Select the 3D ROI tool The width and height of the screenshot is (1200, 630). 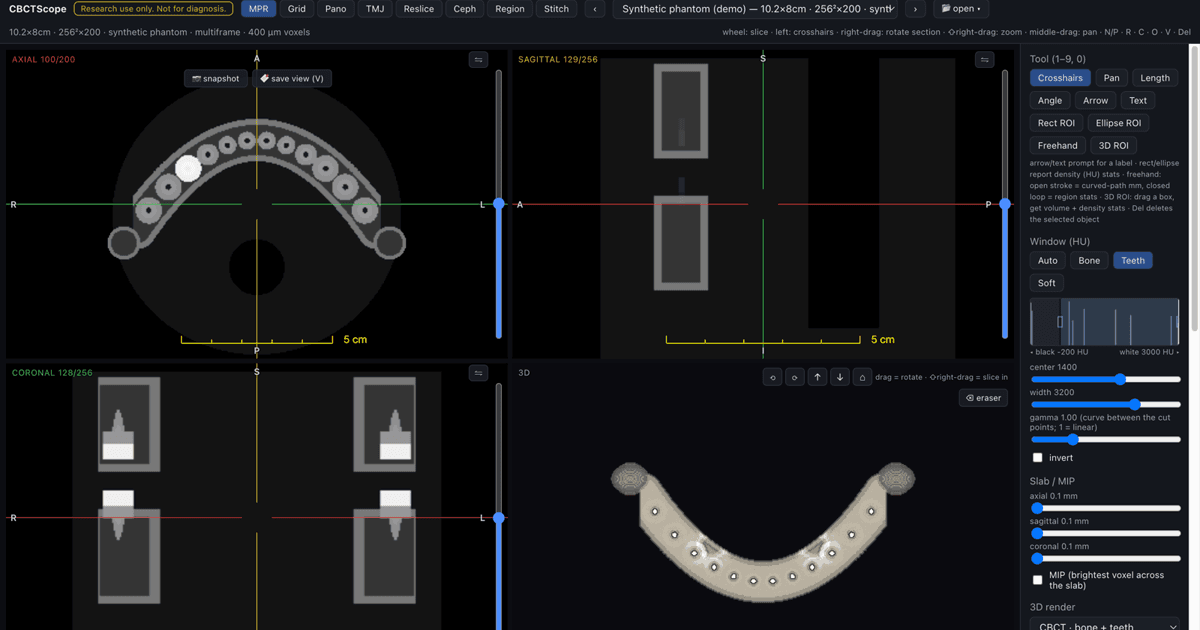point(1113,145)
